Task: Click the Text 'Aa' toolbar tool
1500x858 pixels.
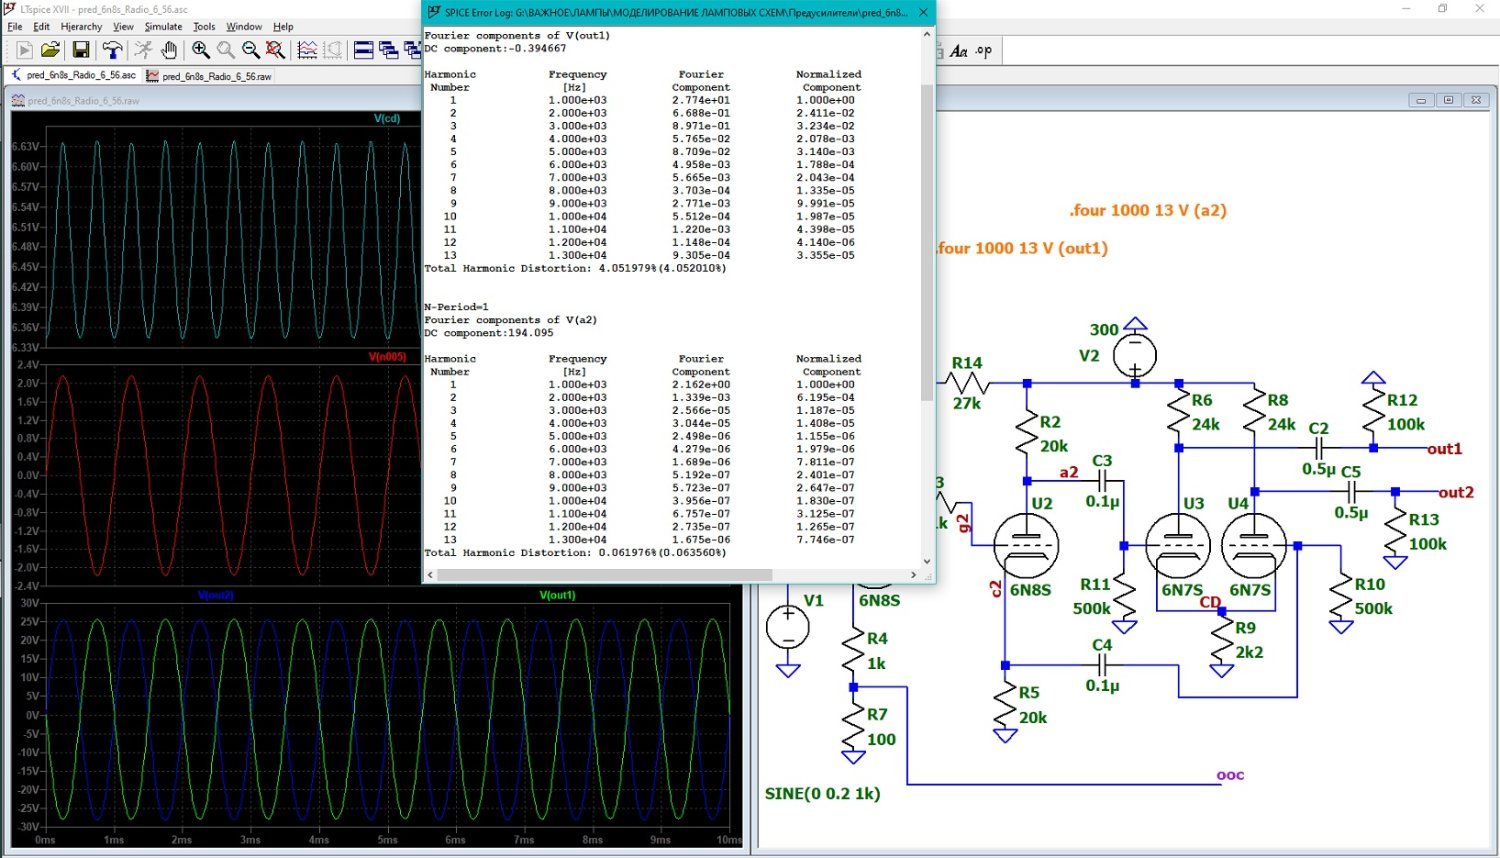Action: (x=959, y=51)
